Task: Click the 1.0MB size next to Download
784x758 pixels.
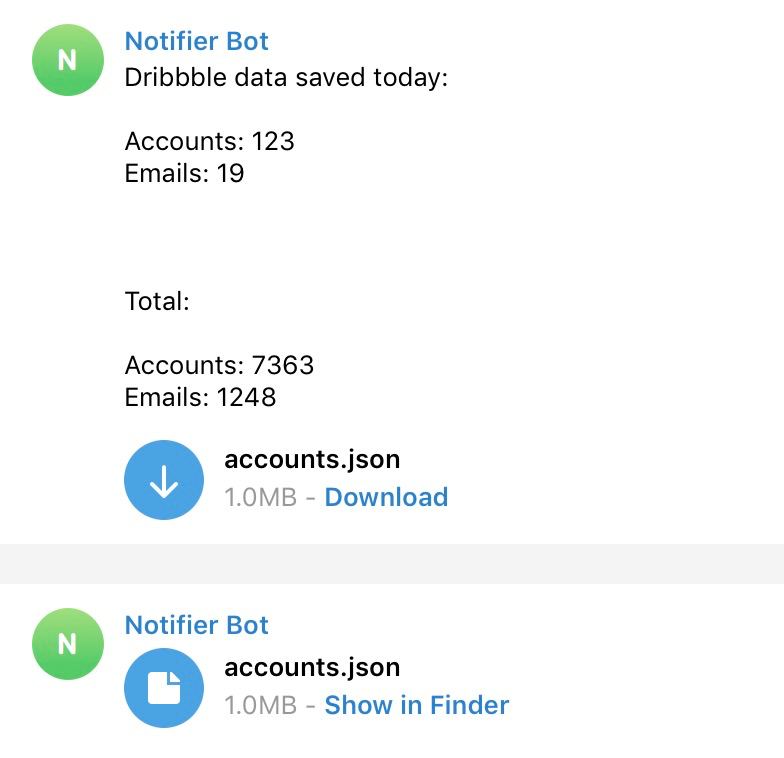Action: (260, 497)
